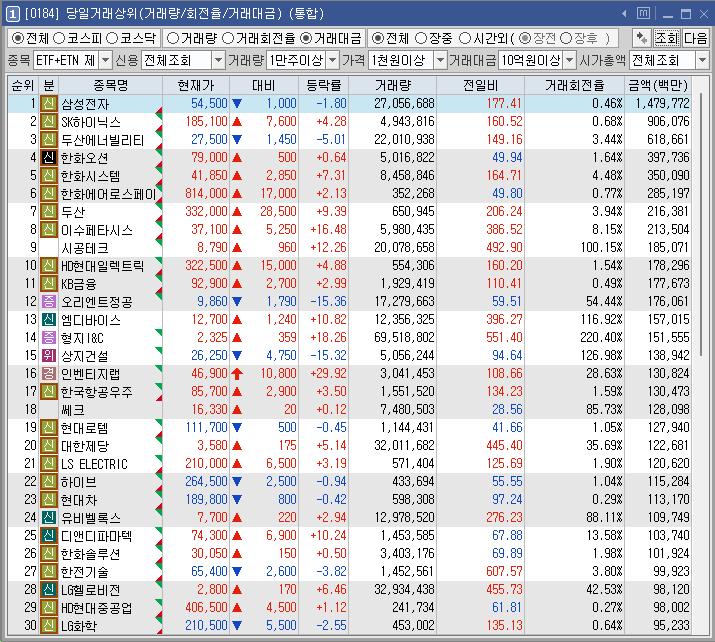Click the 신 icon for 한화시스템
The width and height of the screenshot is (715, 642).
click(x=49, y=176)
